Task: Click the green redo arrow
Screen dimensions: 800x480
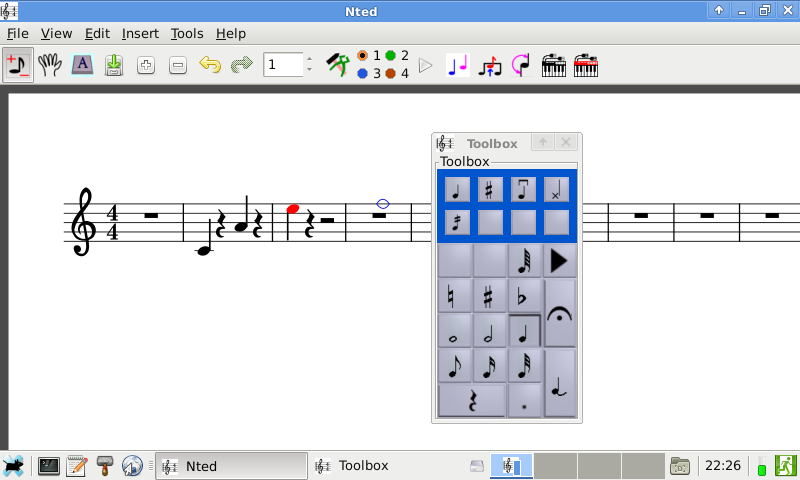Action: click(242, 65)
